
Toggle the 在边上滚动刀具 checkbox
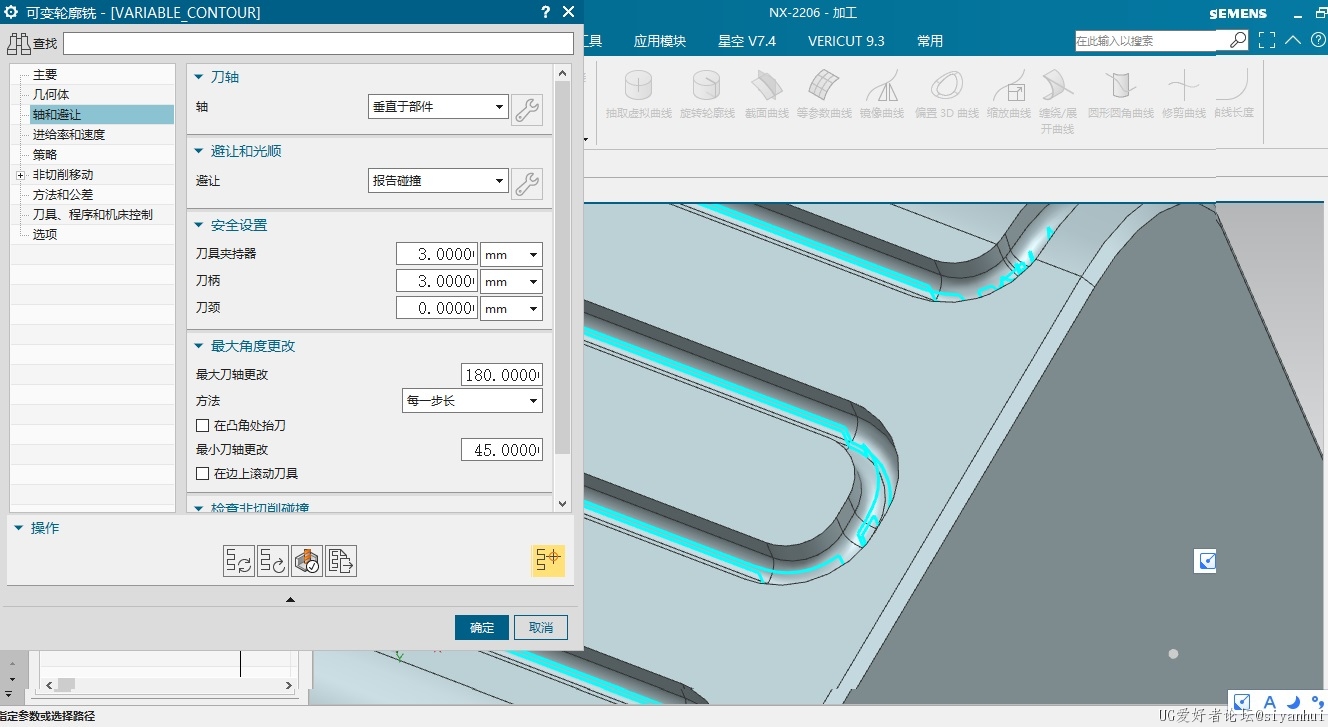(x=203, y=474)
